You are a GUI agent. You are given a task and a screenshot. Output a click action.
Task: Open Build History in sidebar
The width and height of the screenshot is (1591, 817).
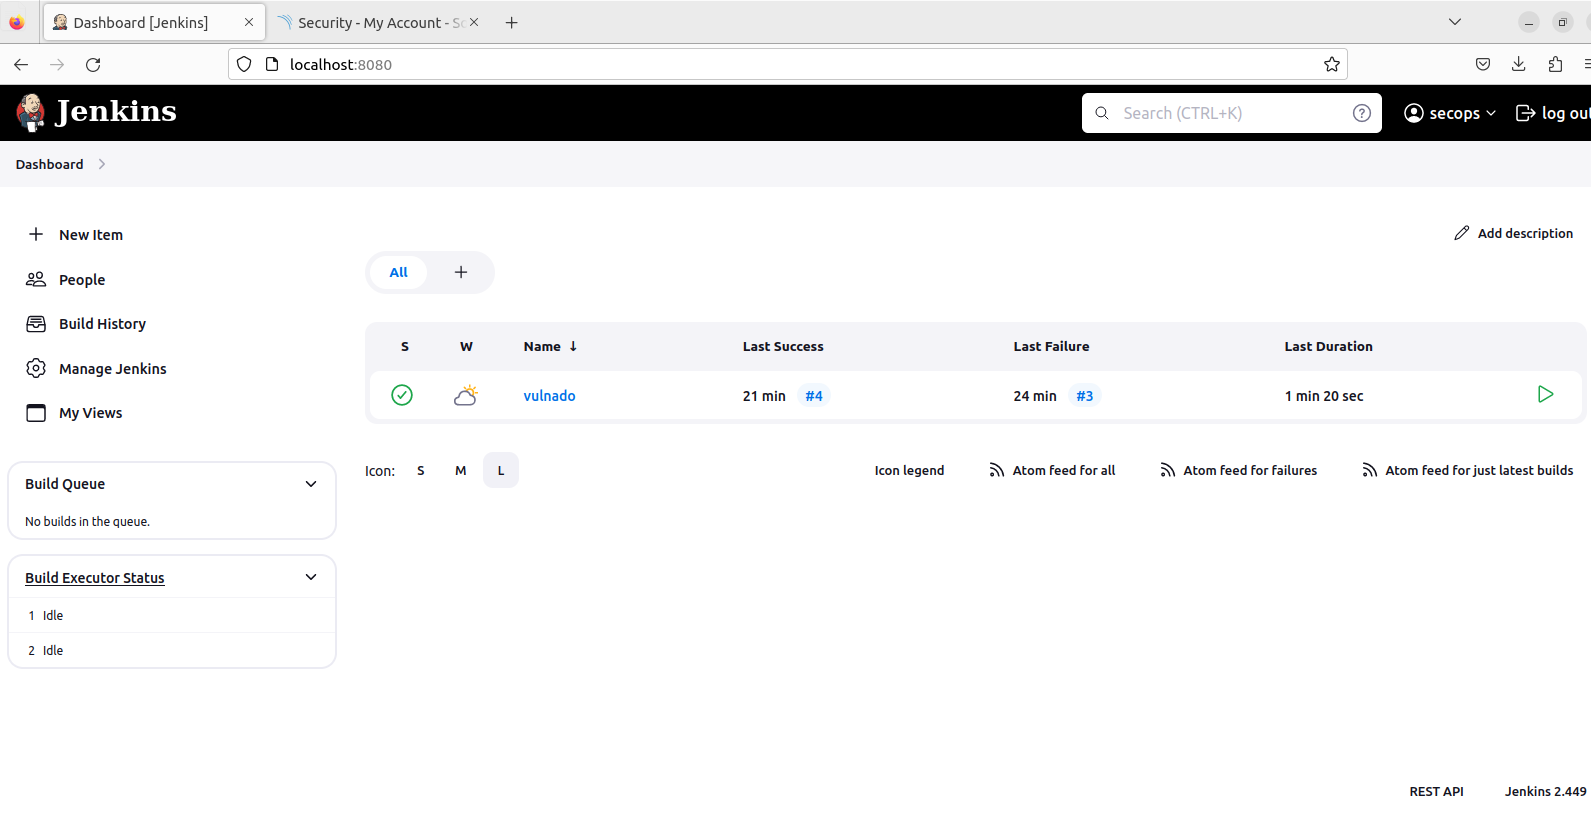[x=102, y=324]
